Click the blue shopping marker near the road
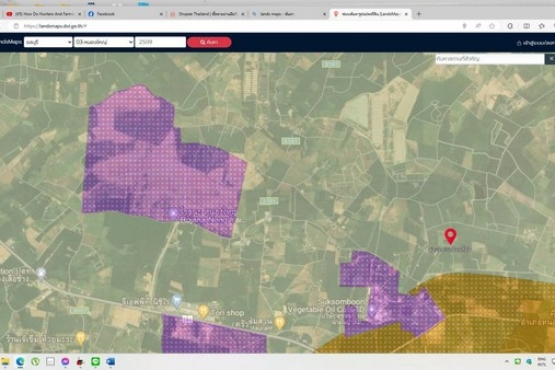Image resolution: width=555 pixels, height=370 pixels. click(177, 301)
